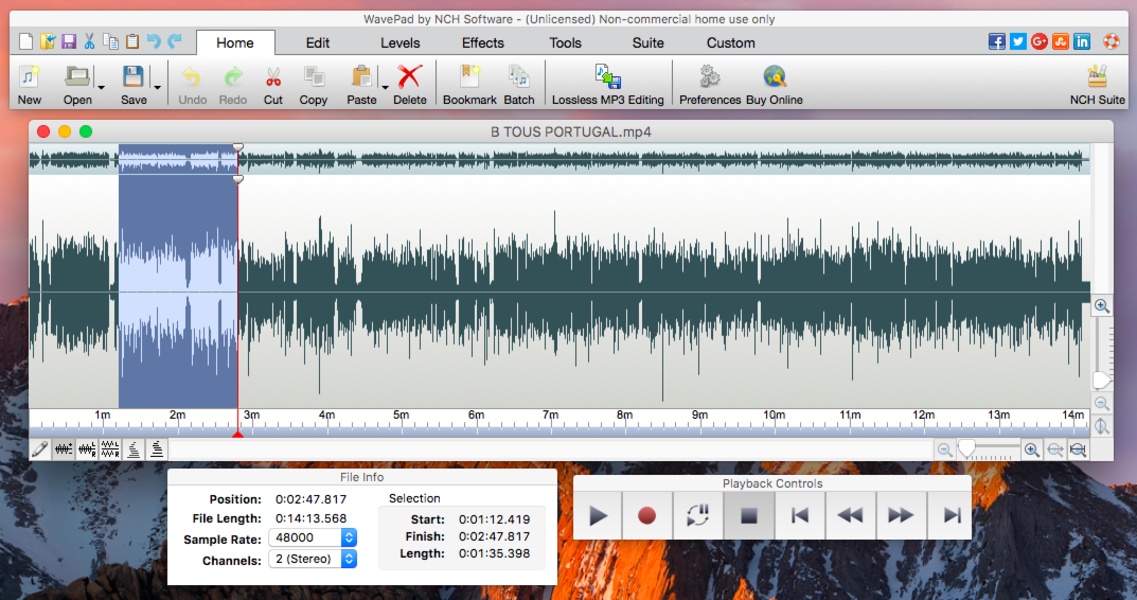The image size is (1137, 600).
Task: Open the Batch converter tool
Action: pos(519,84)
